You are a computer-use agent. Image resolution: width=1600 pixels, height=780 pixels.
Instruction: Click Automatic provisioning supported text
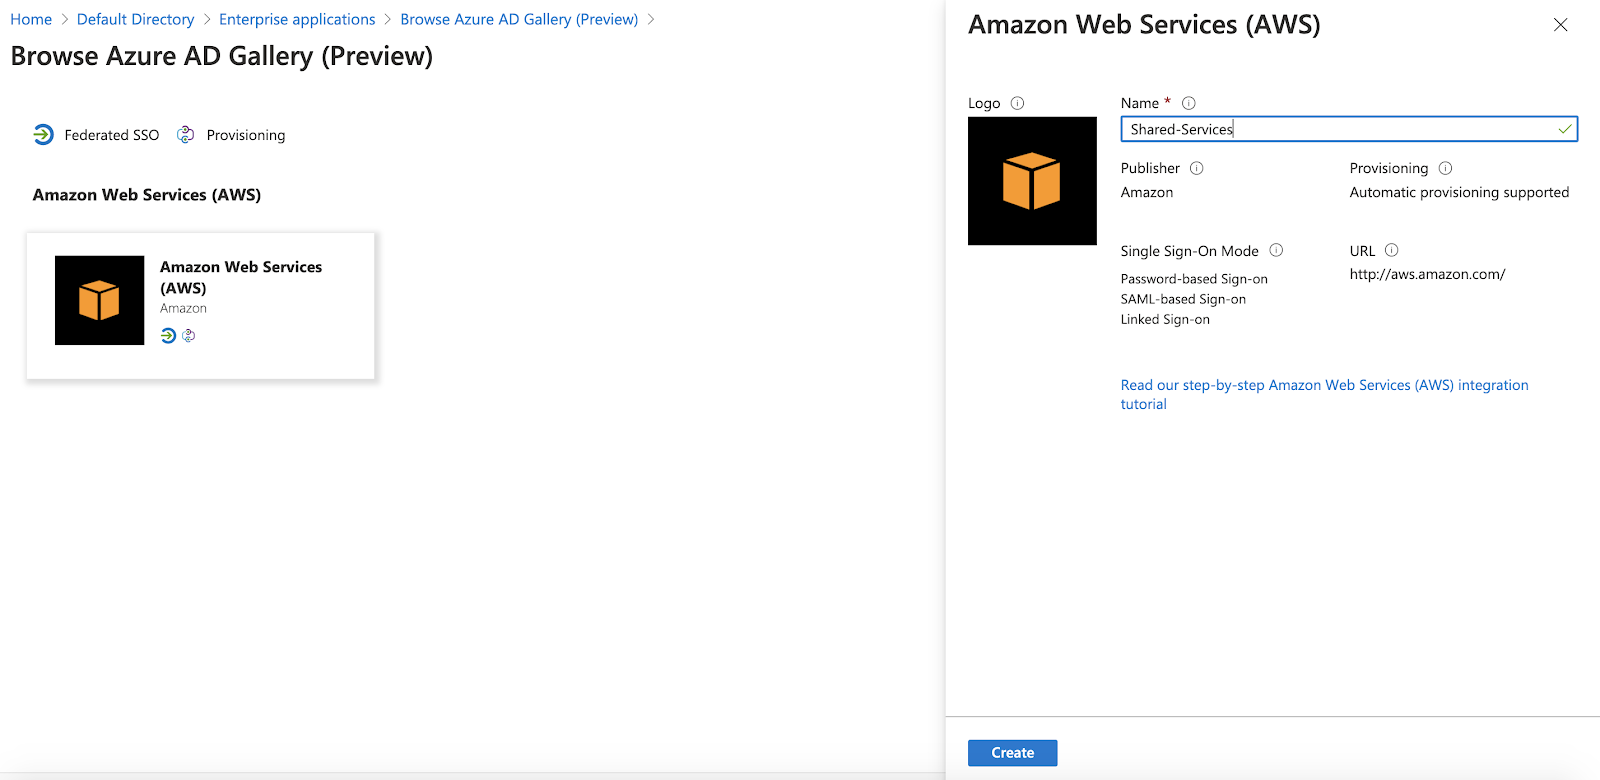(1459, 192)
